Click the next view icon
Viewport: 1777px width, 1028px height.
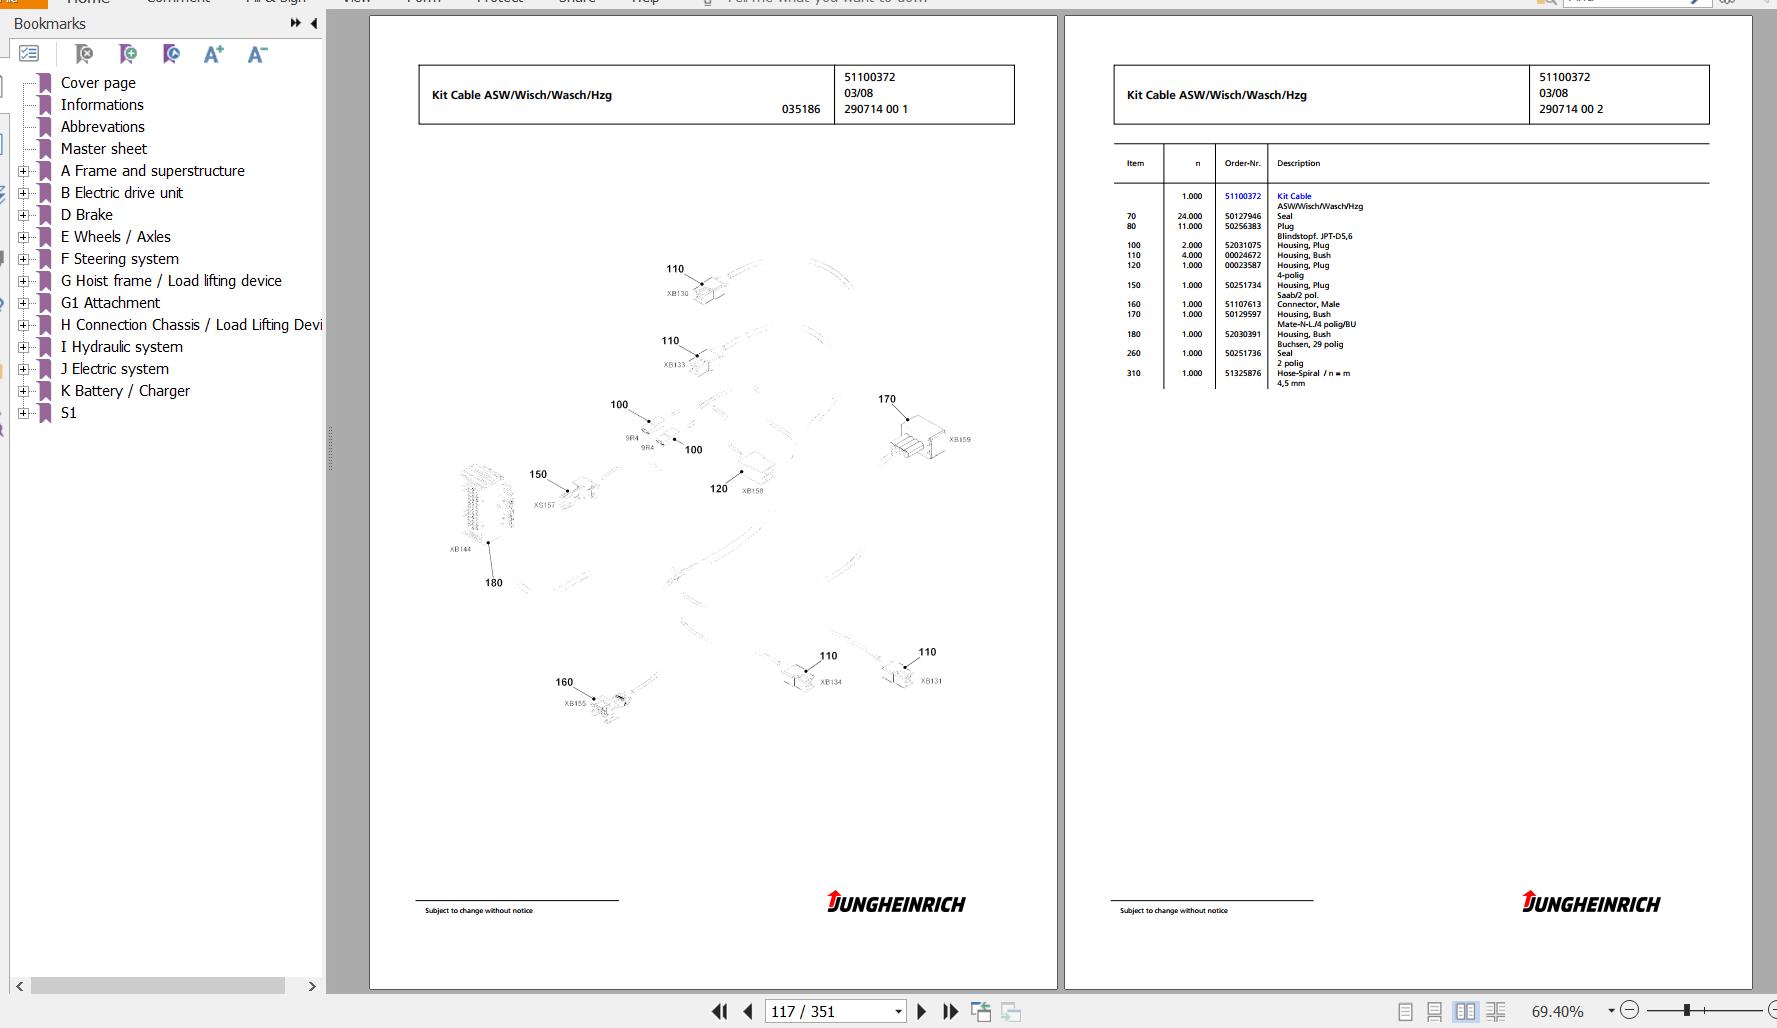coord(1011,1012)
